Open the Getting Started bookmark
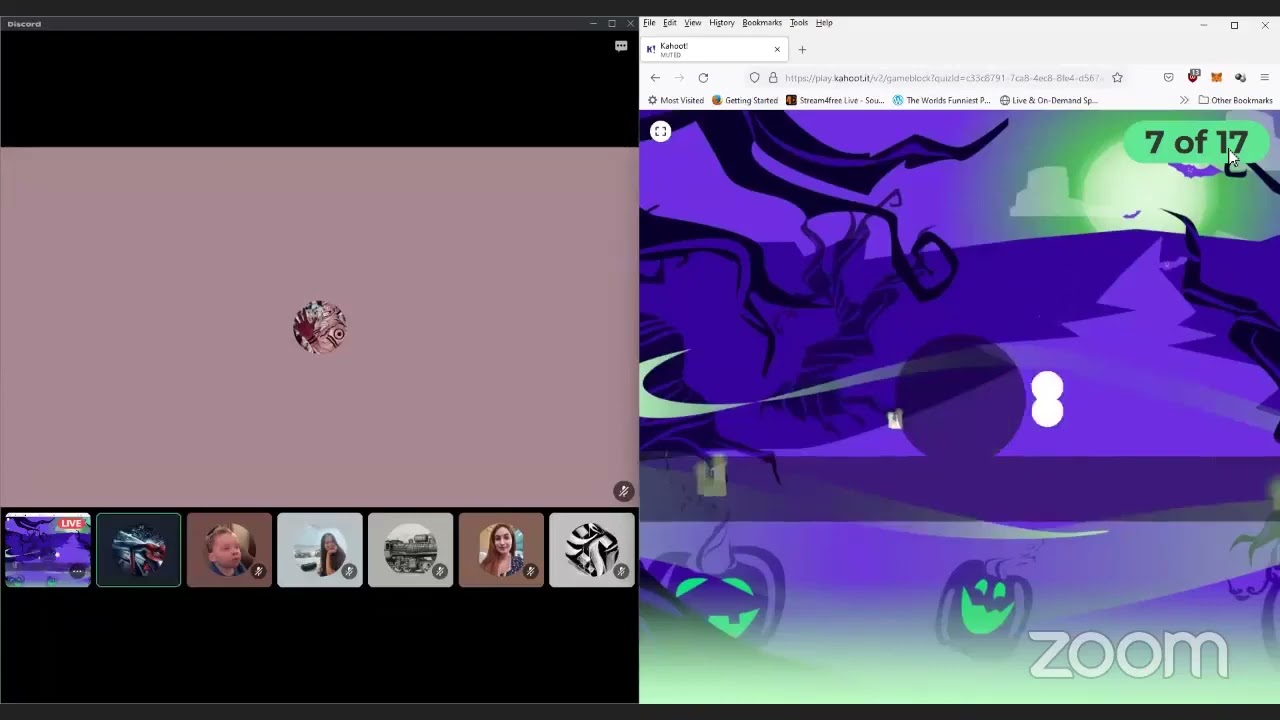This screenshot has height=720, width=1280. point(744,100)
